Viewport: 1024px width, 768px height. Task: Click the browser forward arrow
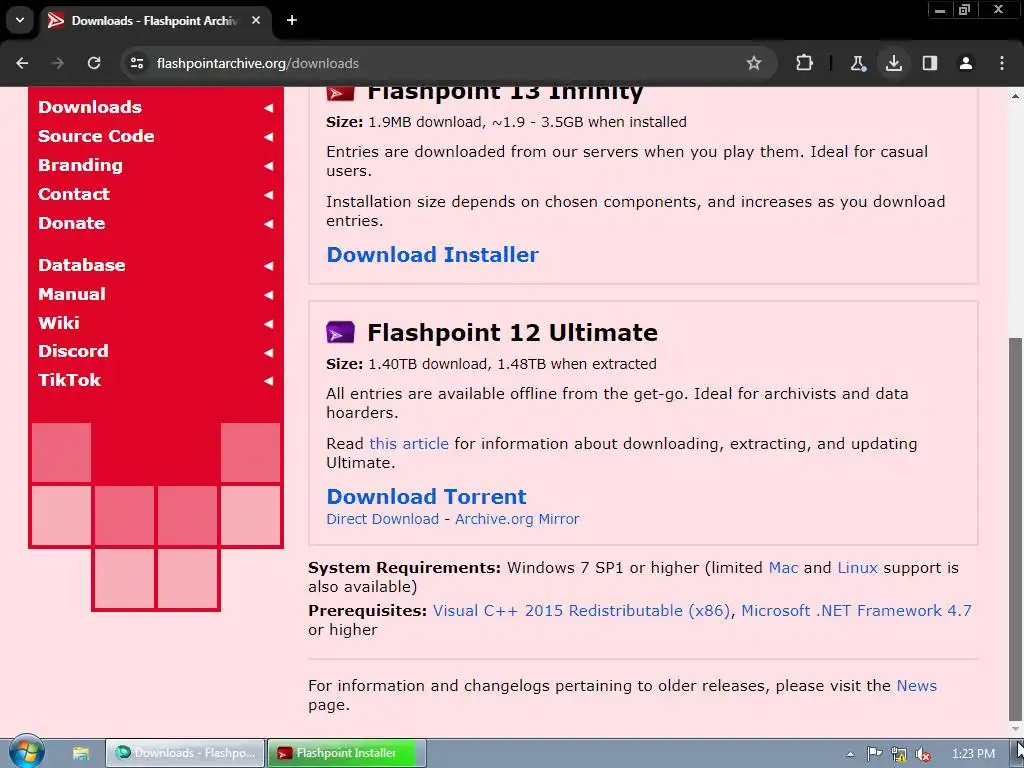(58, 63)
